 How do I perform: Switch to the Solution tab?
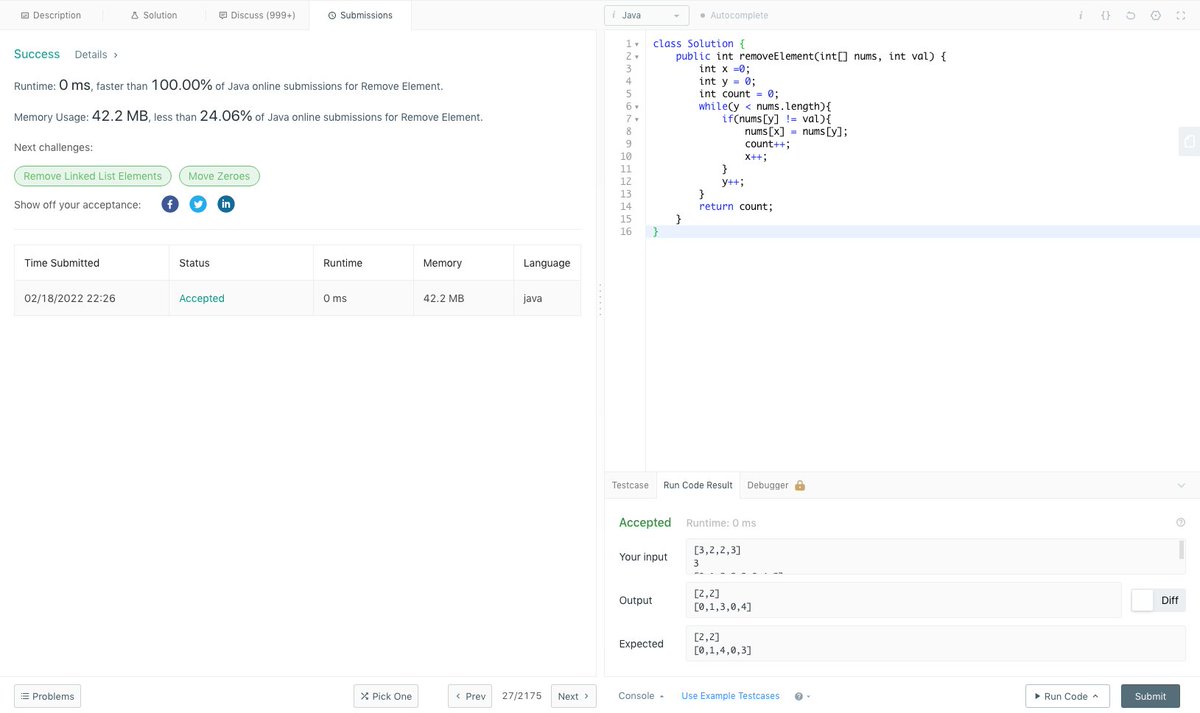click(154, 15)
